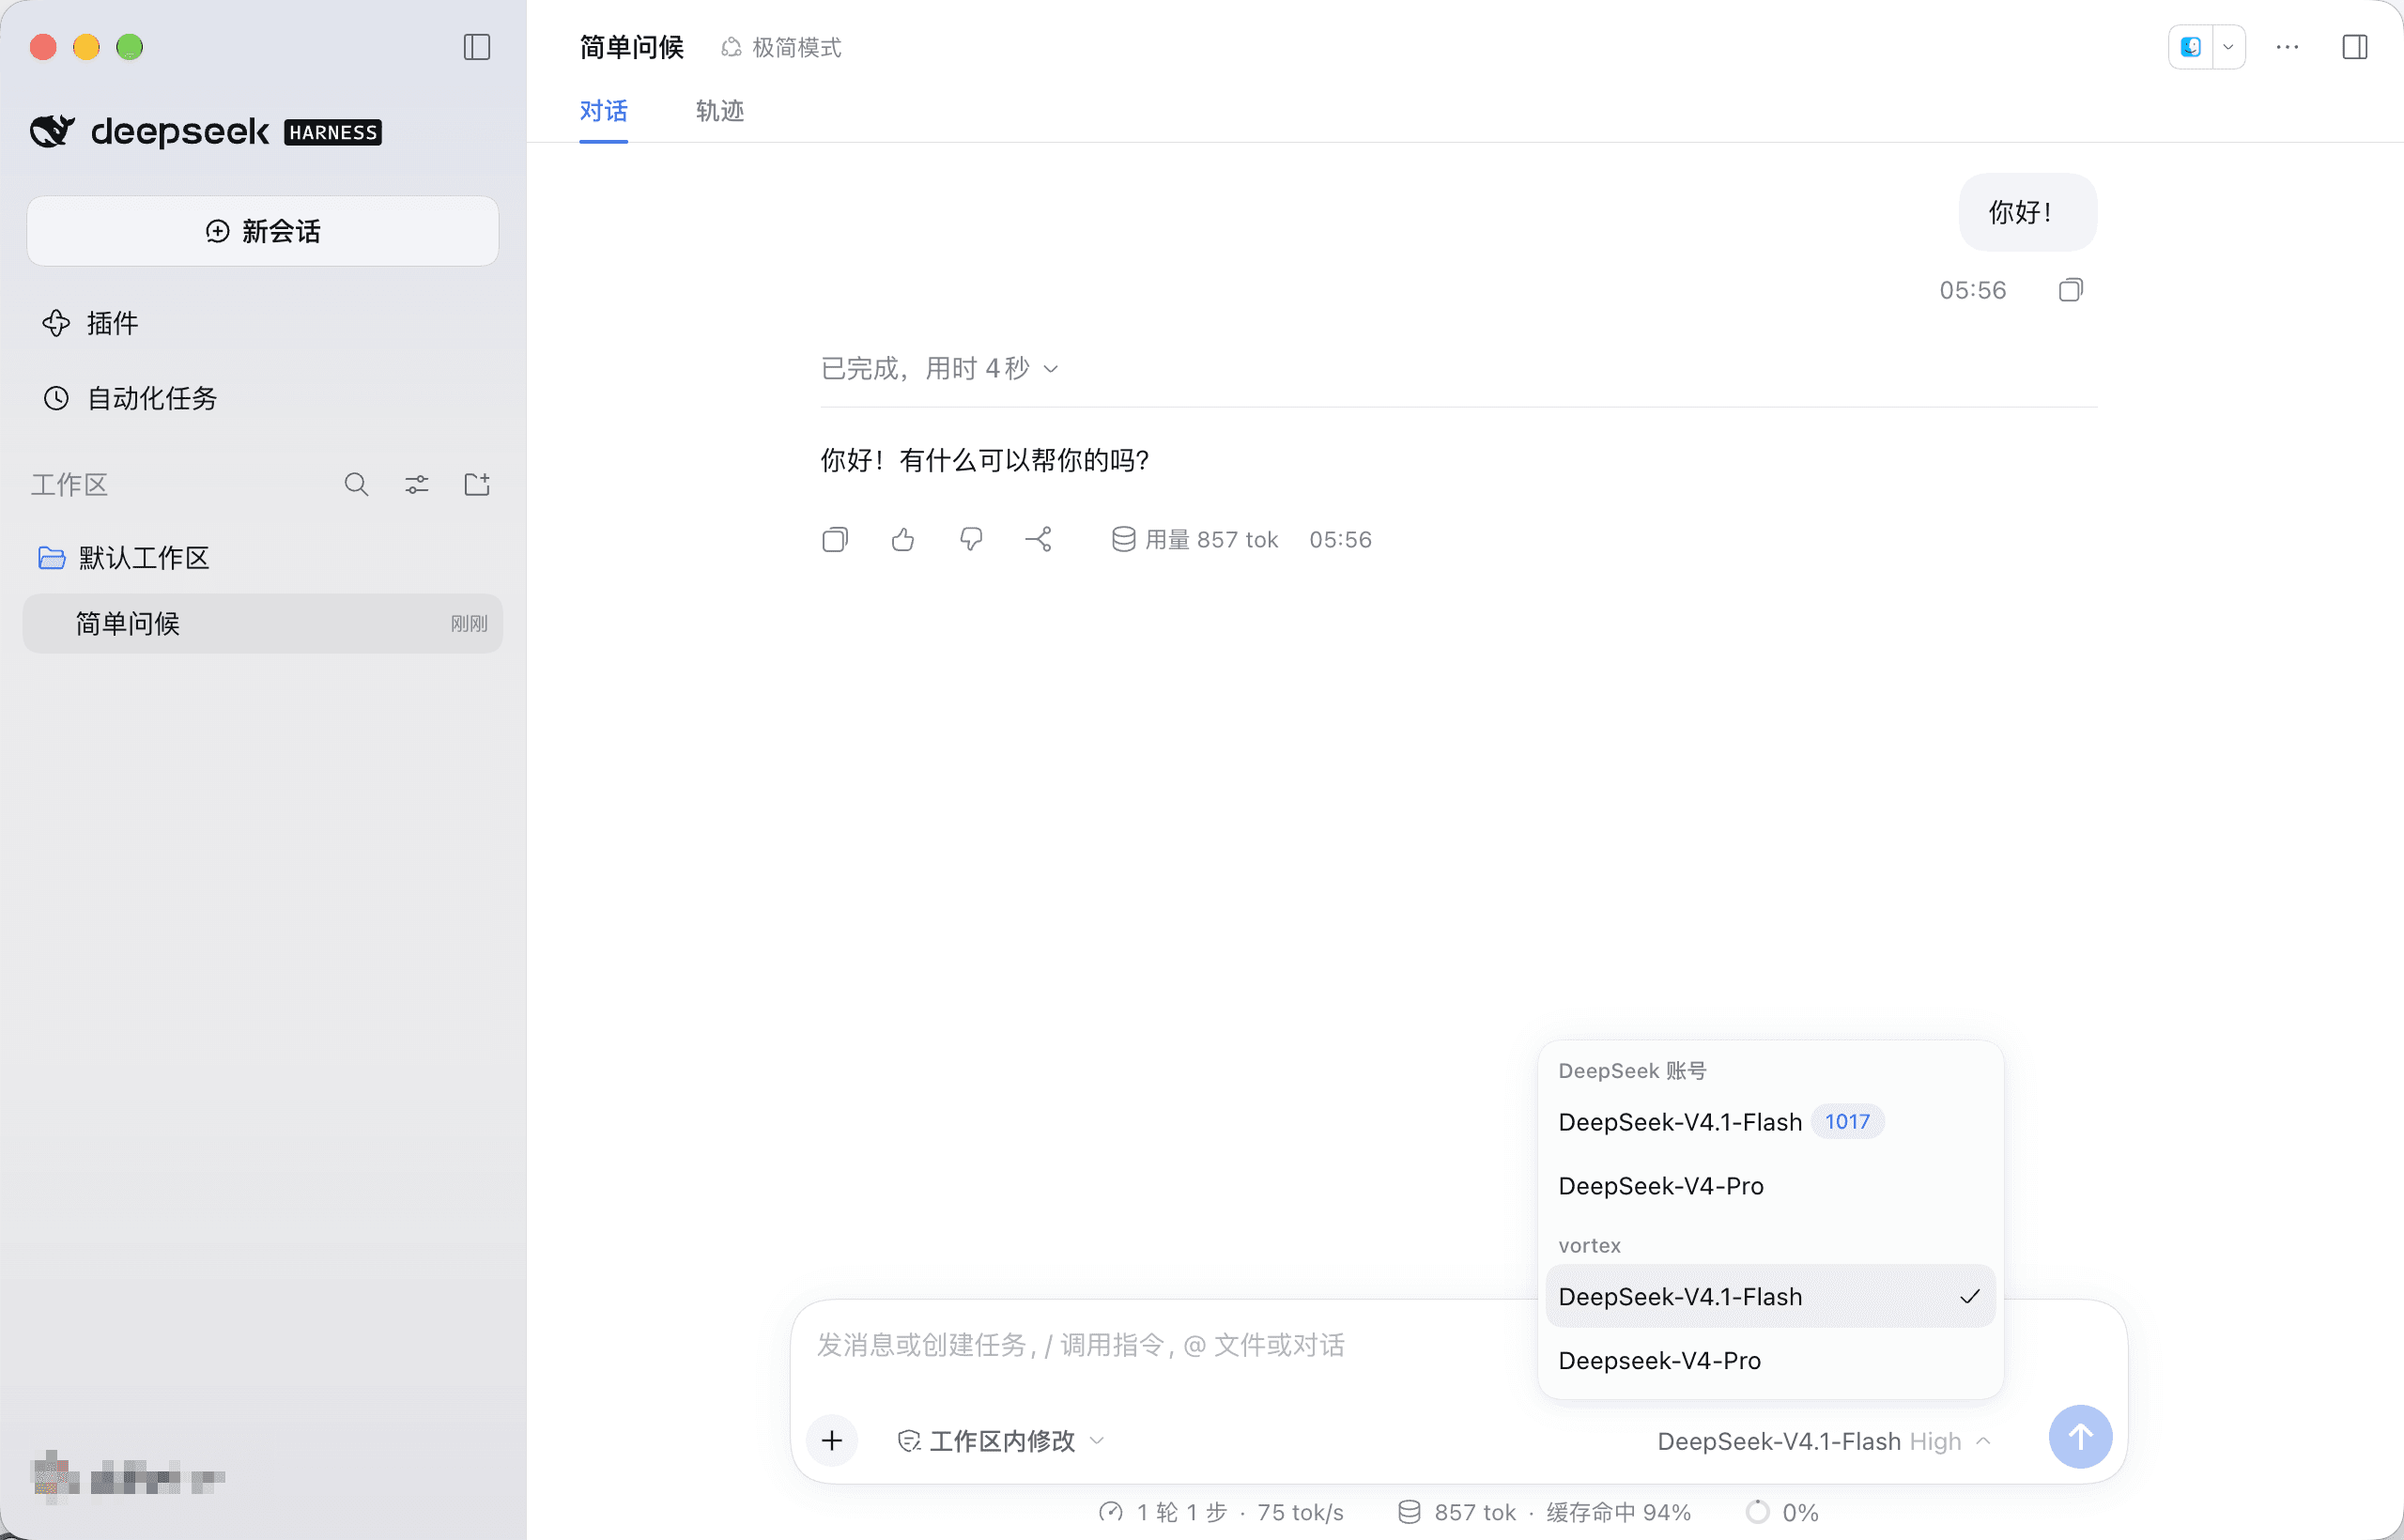Share the assistant reply
2404x1540 pixels.
[1039, 540]
